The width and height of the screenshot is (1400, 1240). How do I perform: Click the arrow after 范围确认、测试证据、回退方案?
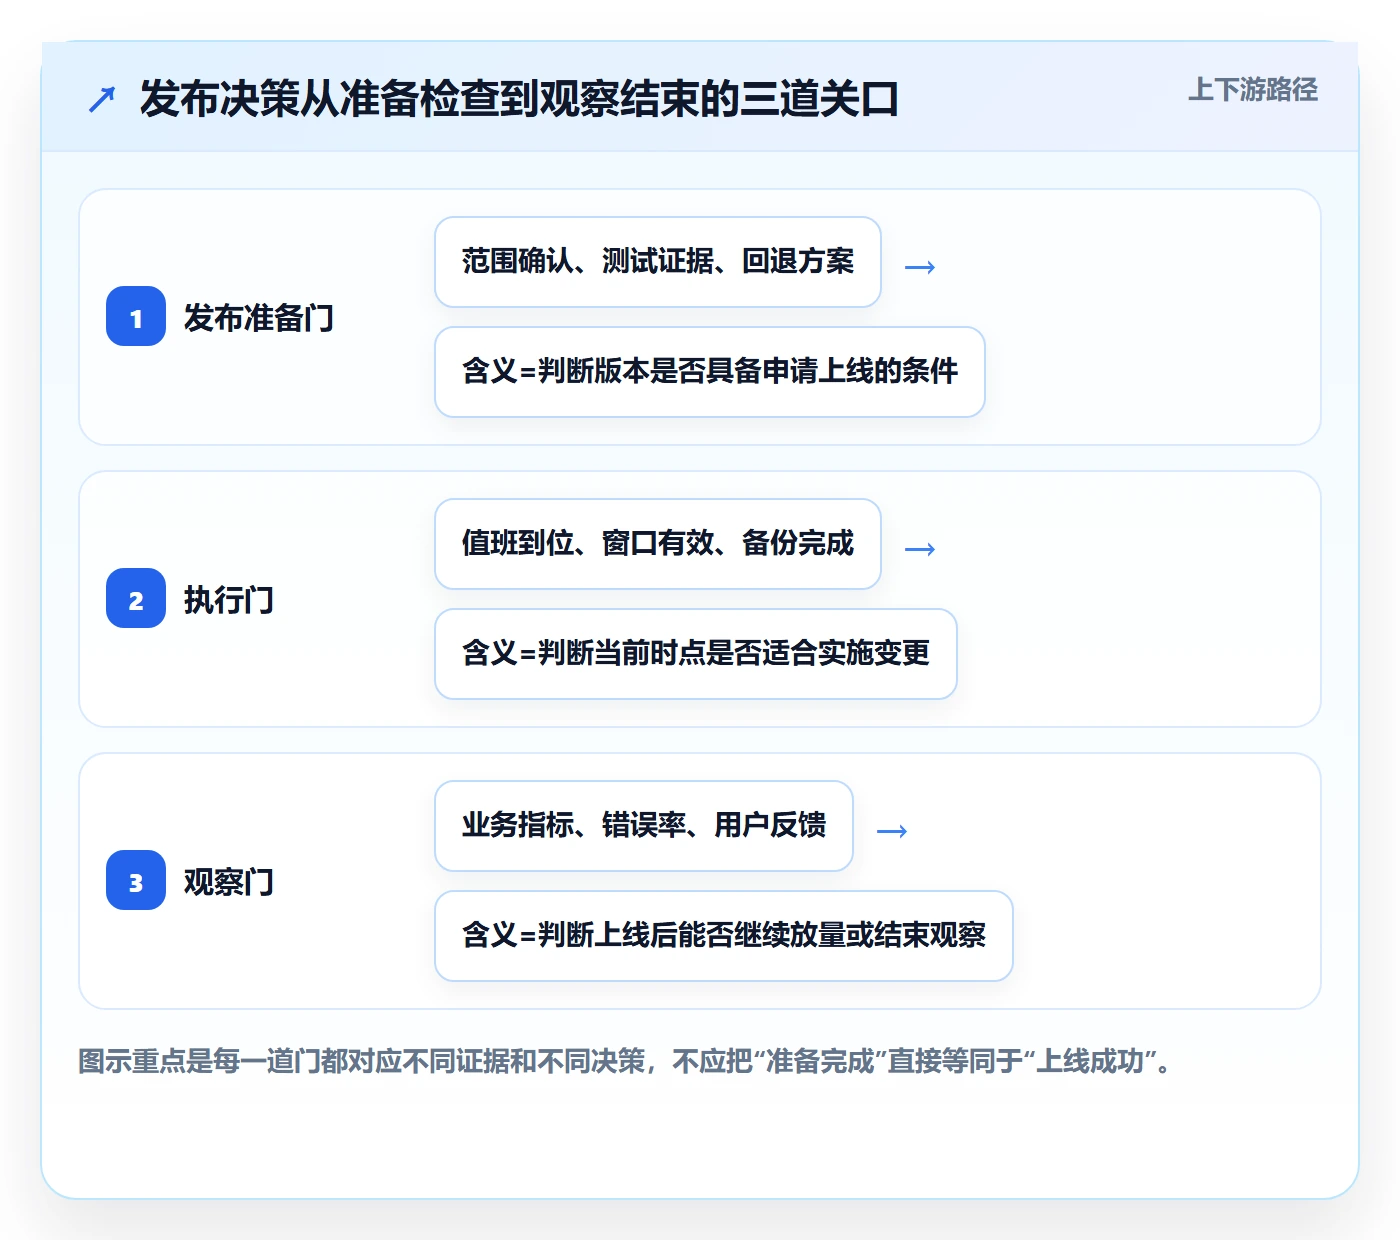(920, 267)
